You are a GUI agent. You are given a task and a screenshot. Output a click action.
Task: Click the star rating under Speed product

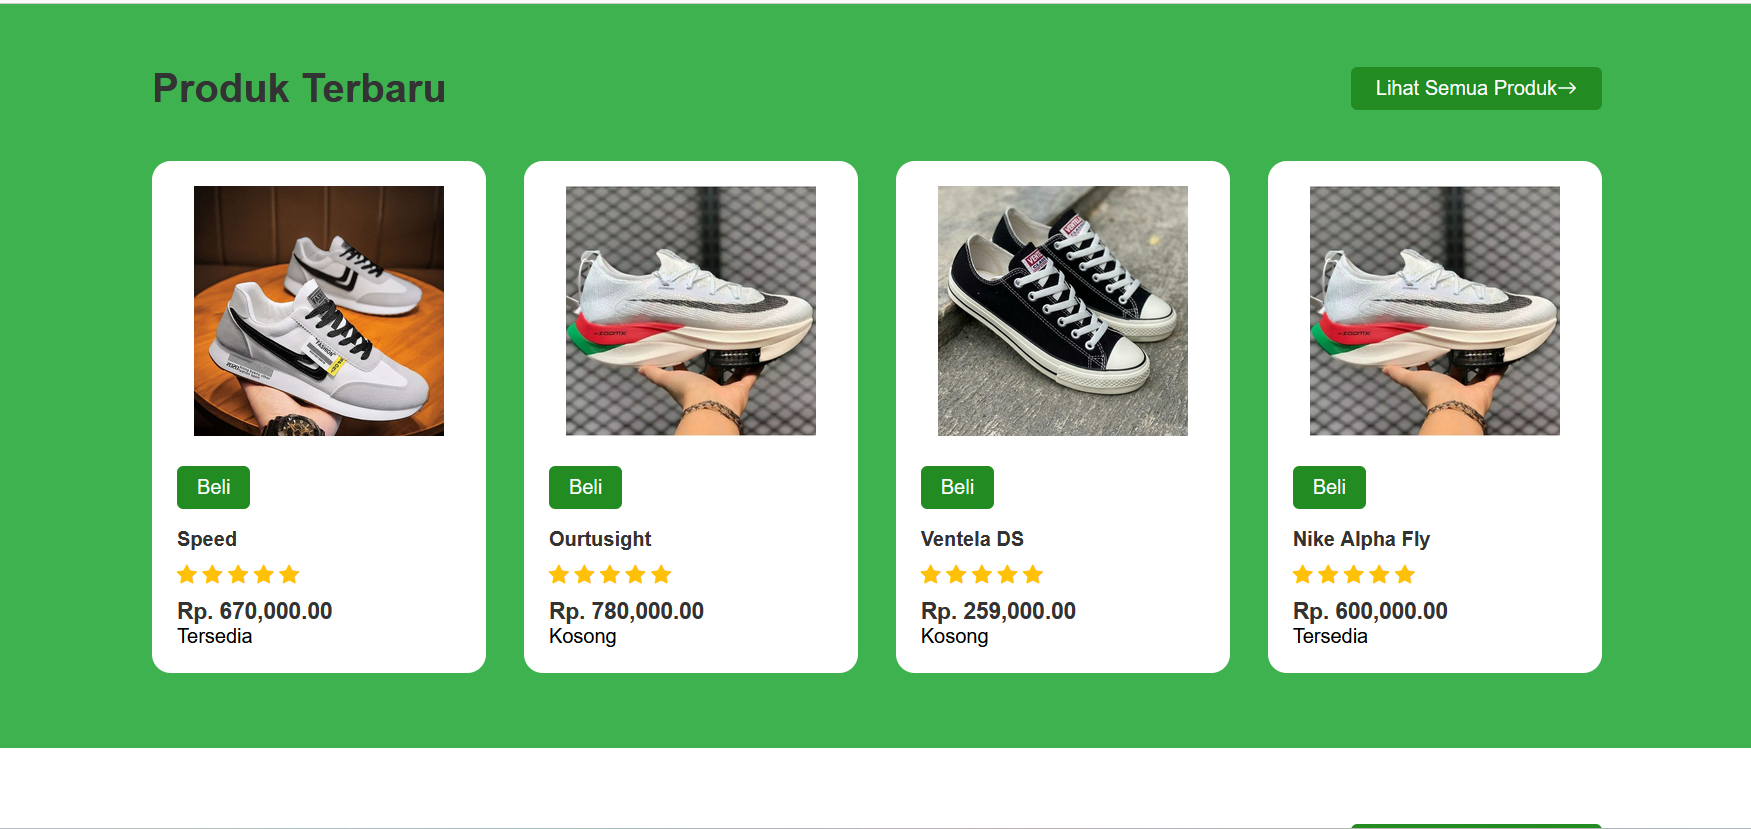[x=238, y=573]
